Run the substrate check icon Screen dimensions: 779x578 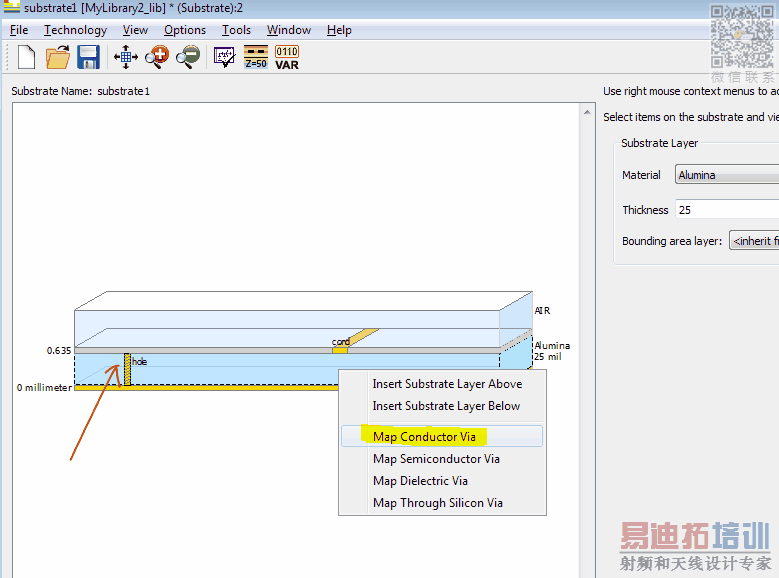point(225,57)
